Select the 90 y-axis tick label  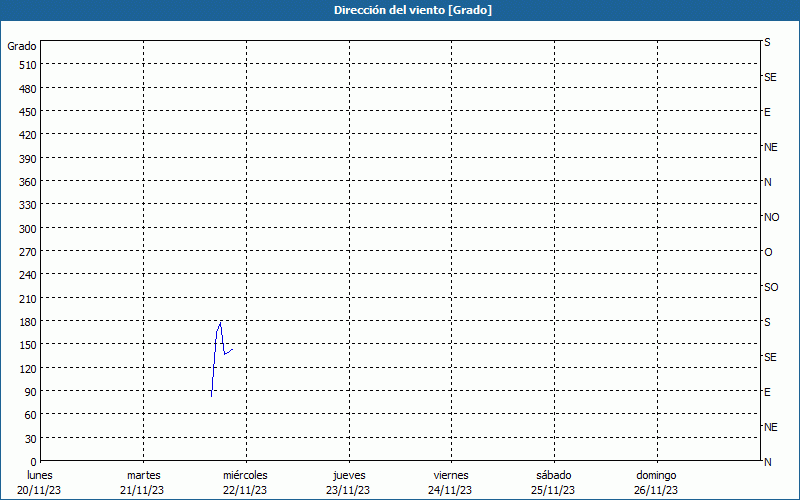(31, 392)
